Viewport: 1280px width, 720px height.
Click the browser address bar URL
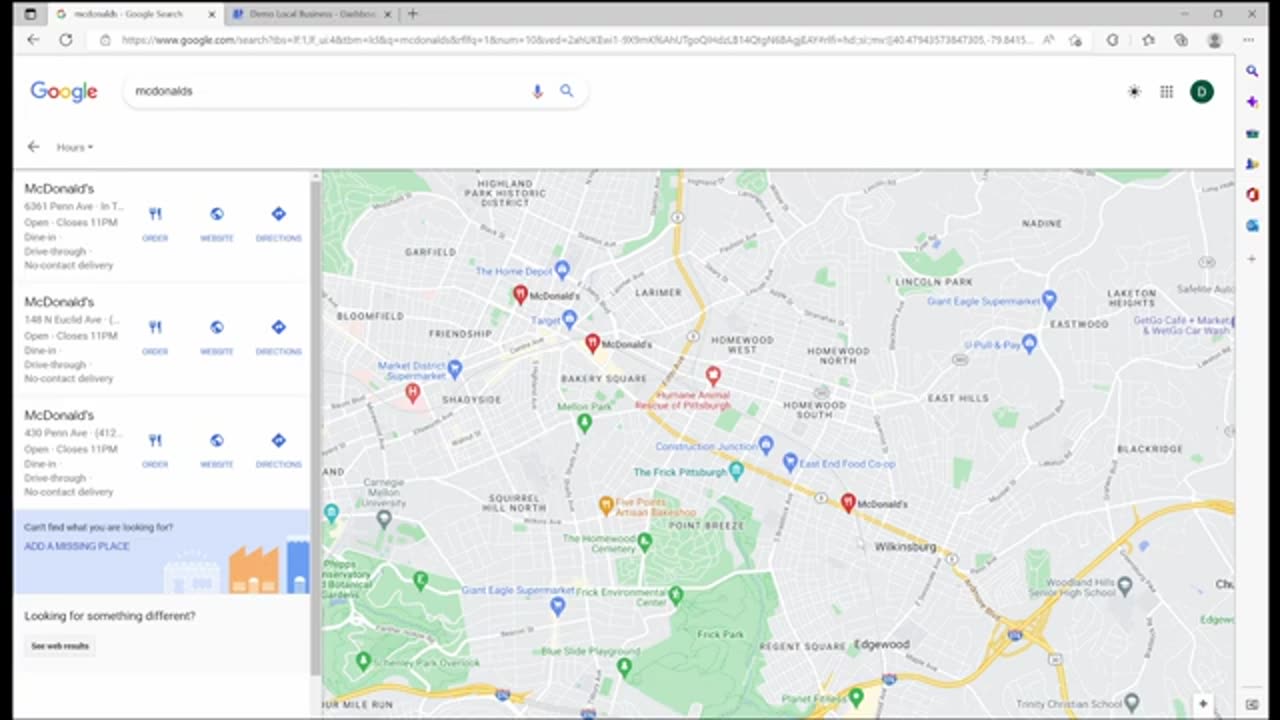[x=577, y=40]
